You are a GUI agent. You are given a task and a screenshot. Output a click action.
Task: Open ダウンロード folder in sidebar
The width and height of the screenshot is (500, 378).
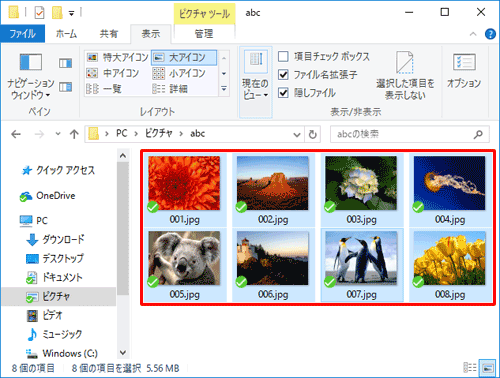(55, 240)
